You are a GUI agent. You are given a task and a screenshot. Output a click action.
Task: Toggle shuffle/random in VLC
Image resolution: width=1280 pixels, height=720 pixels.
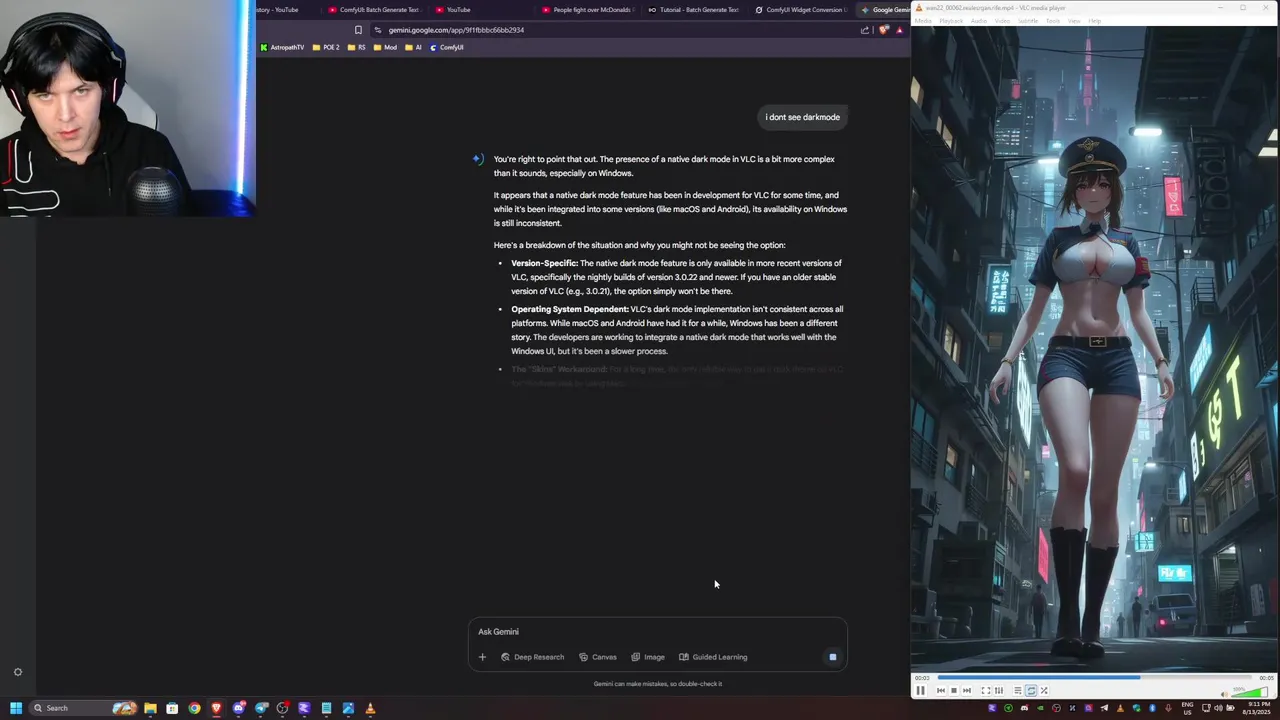[1044, 690]
